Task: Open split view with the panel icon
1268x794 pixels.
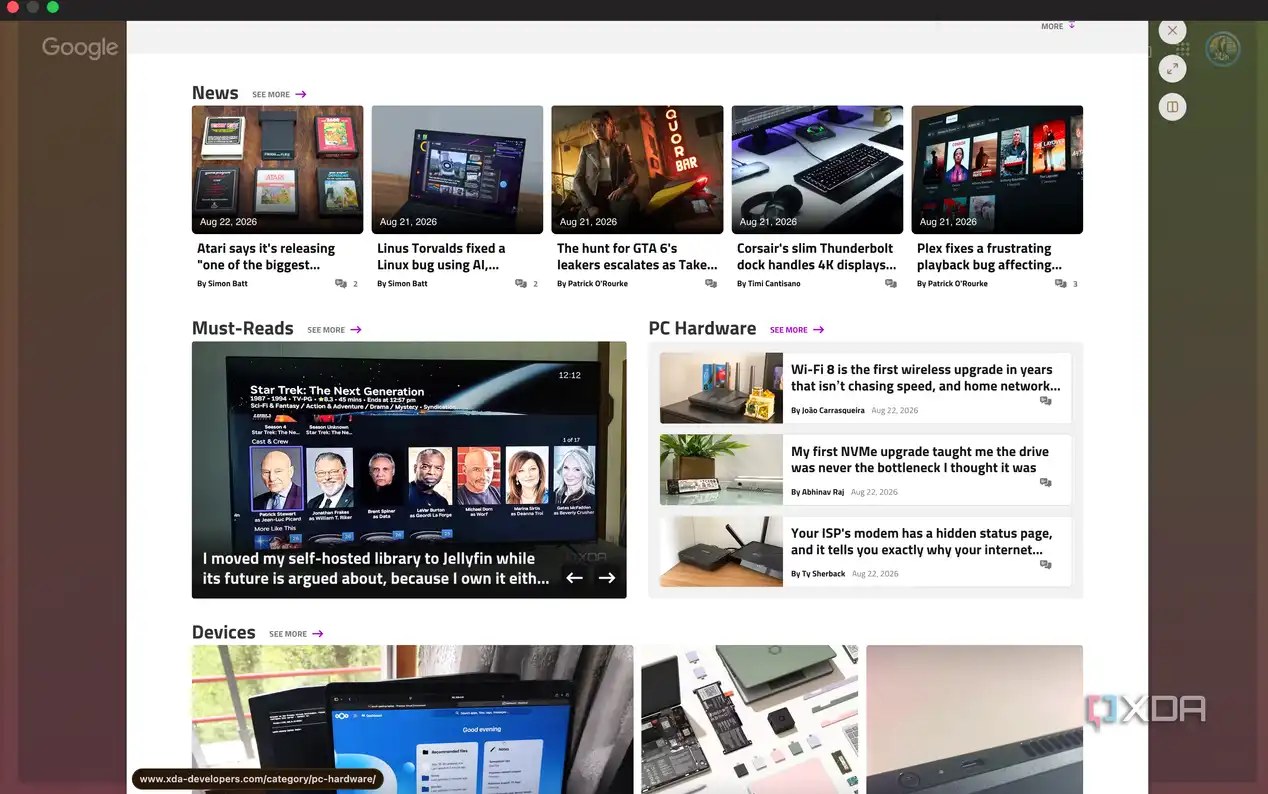Action: coord(1173,106)
